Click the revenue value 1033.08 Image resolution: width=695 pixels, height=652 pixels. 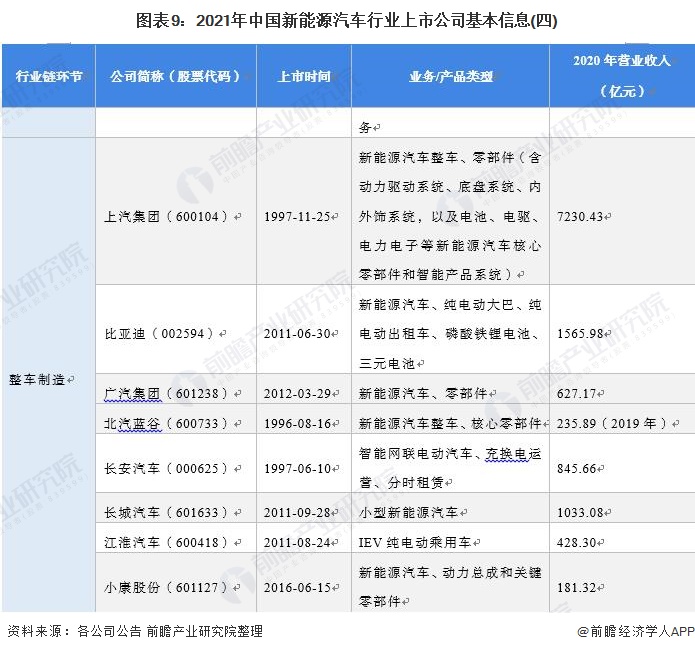581,512
